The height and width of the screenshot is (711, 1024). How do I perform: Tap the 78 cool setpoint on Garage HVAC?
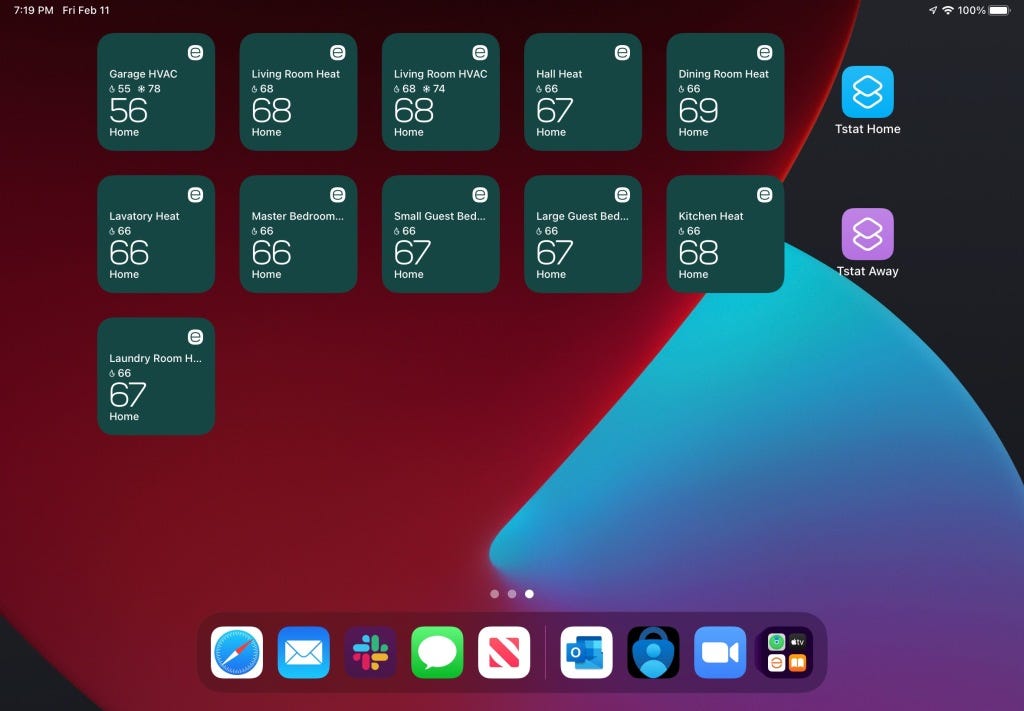[x=154, y=89]
